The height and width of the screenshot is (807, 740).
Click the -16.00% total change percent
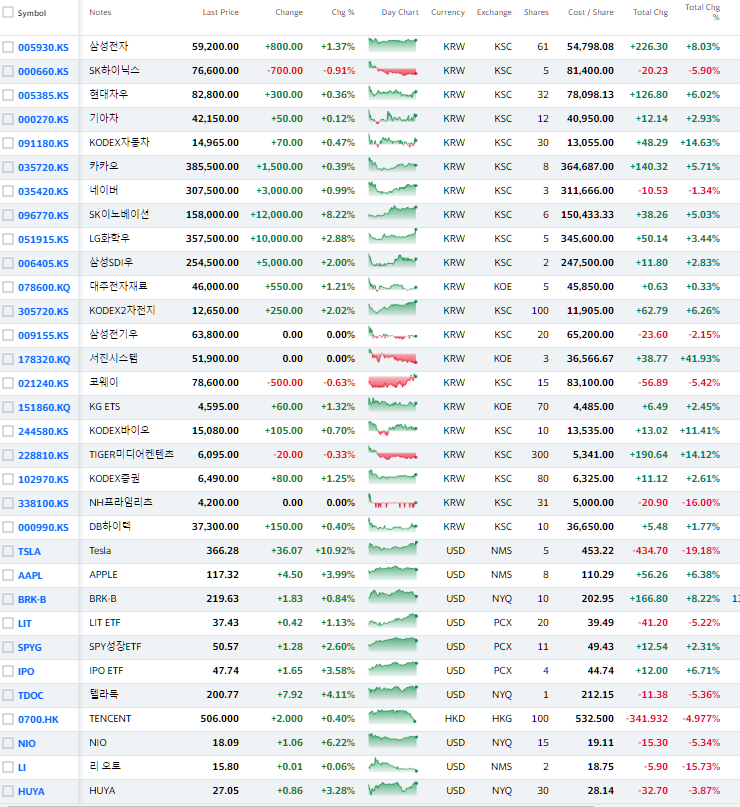click(701, 503)
